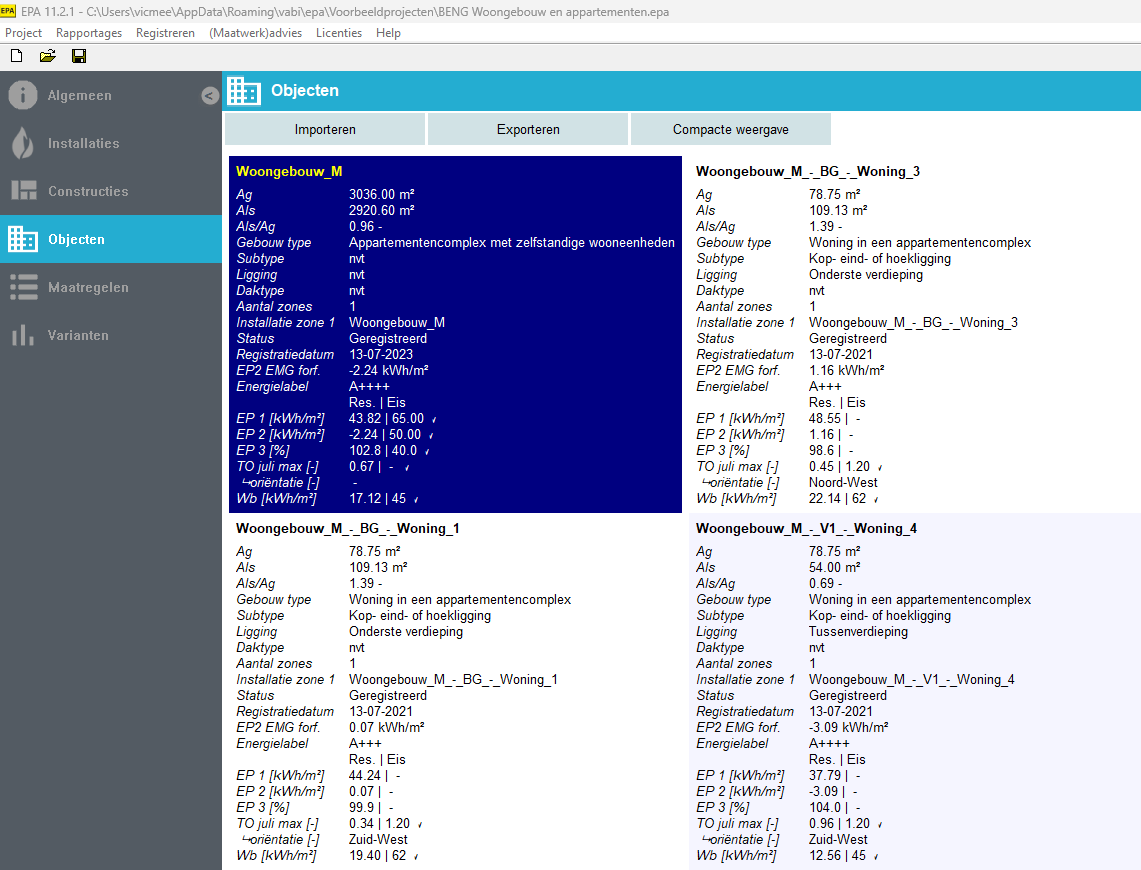Click the Open folder toolbar icon
This screenshot has height=870, width=1141.
tap(47, 56)
